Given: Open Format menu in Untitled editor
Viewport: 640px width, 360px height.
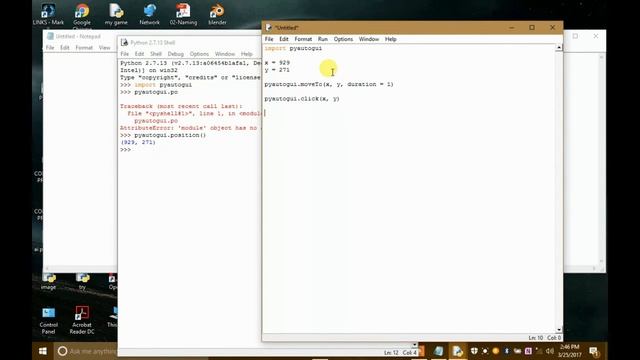Looking at the screenshot, I should click(x=303, y=39).
